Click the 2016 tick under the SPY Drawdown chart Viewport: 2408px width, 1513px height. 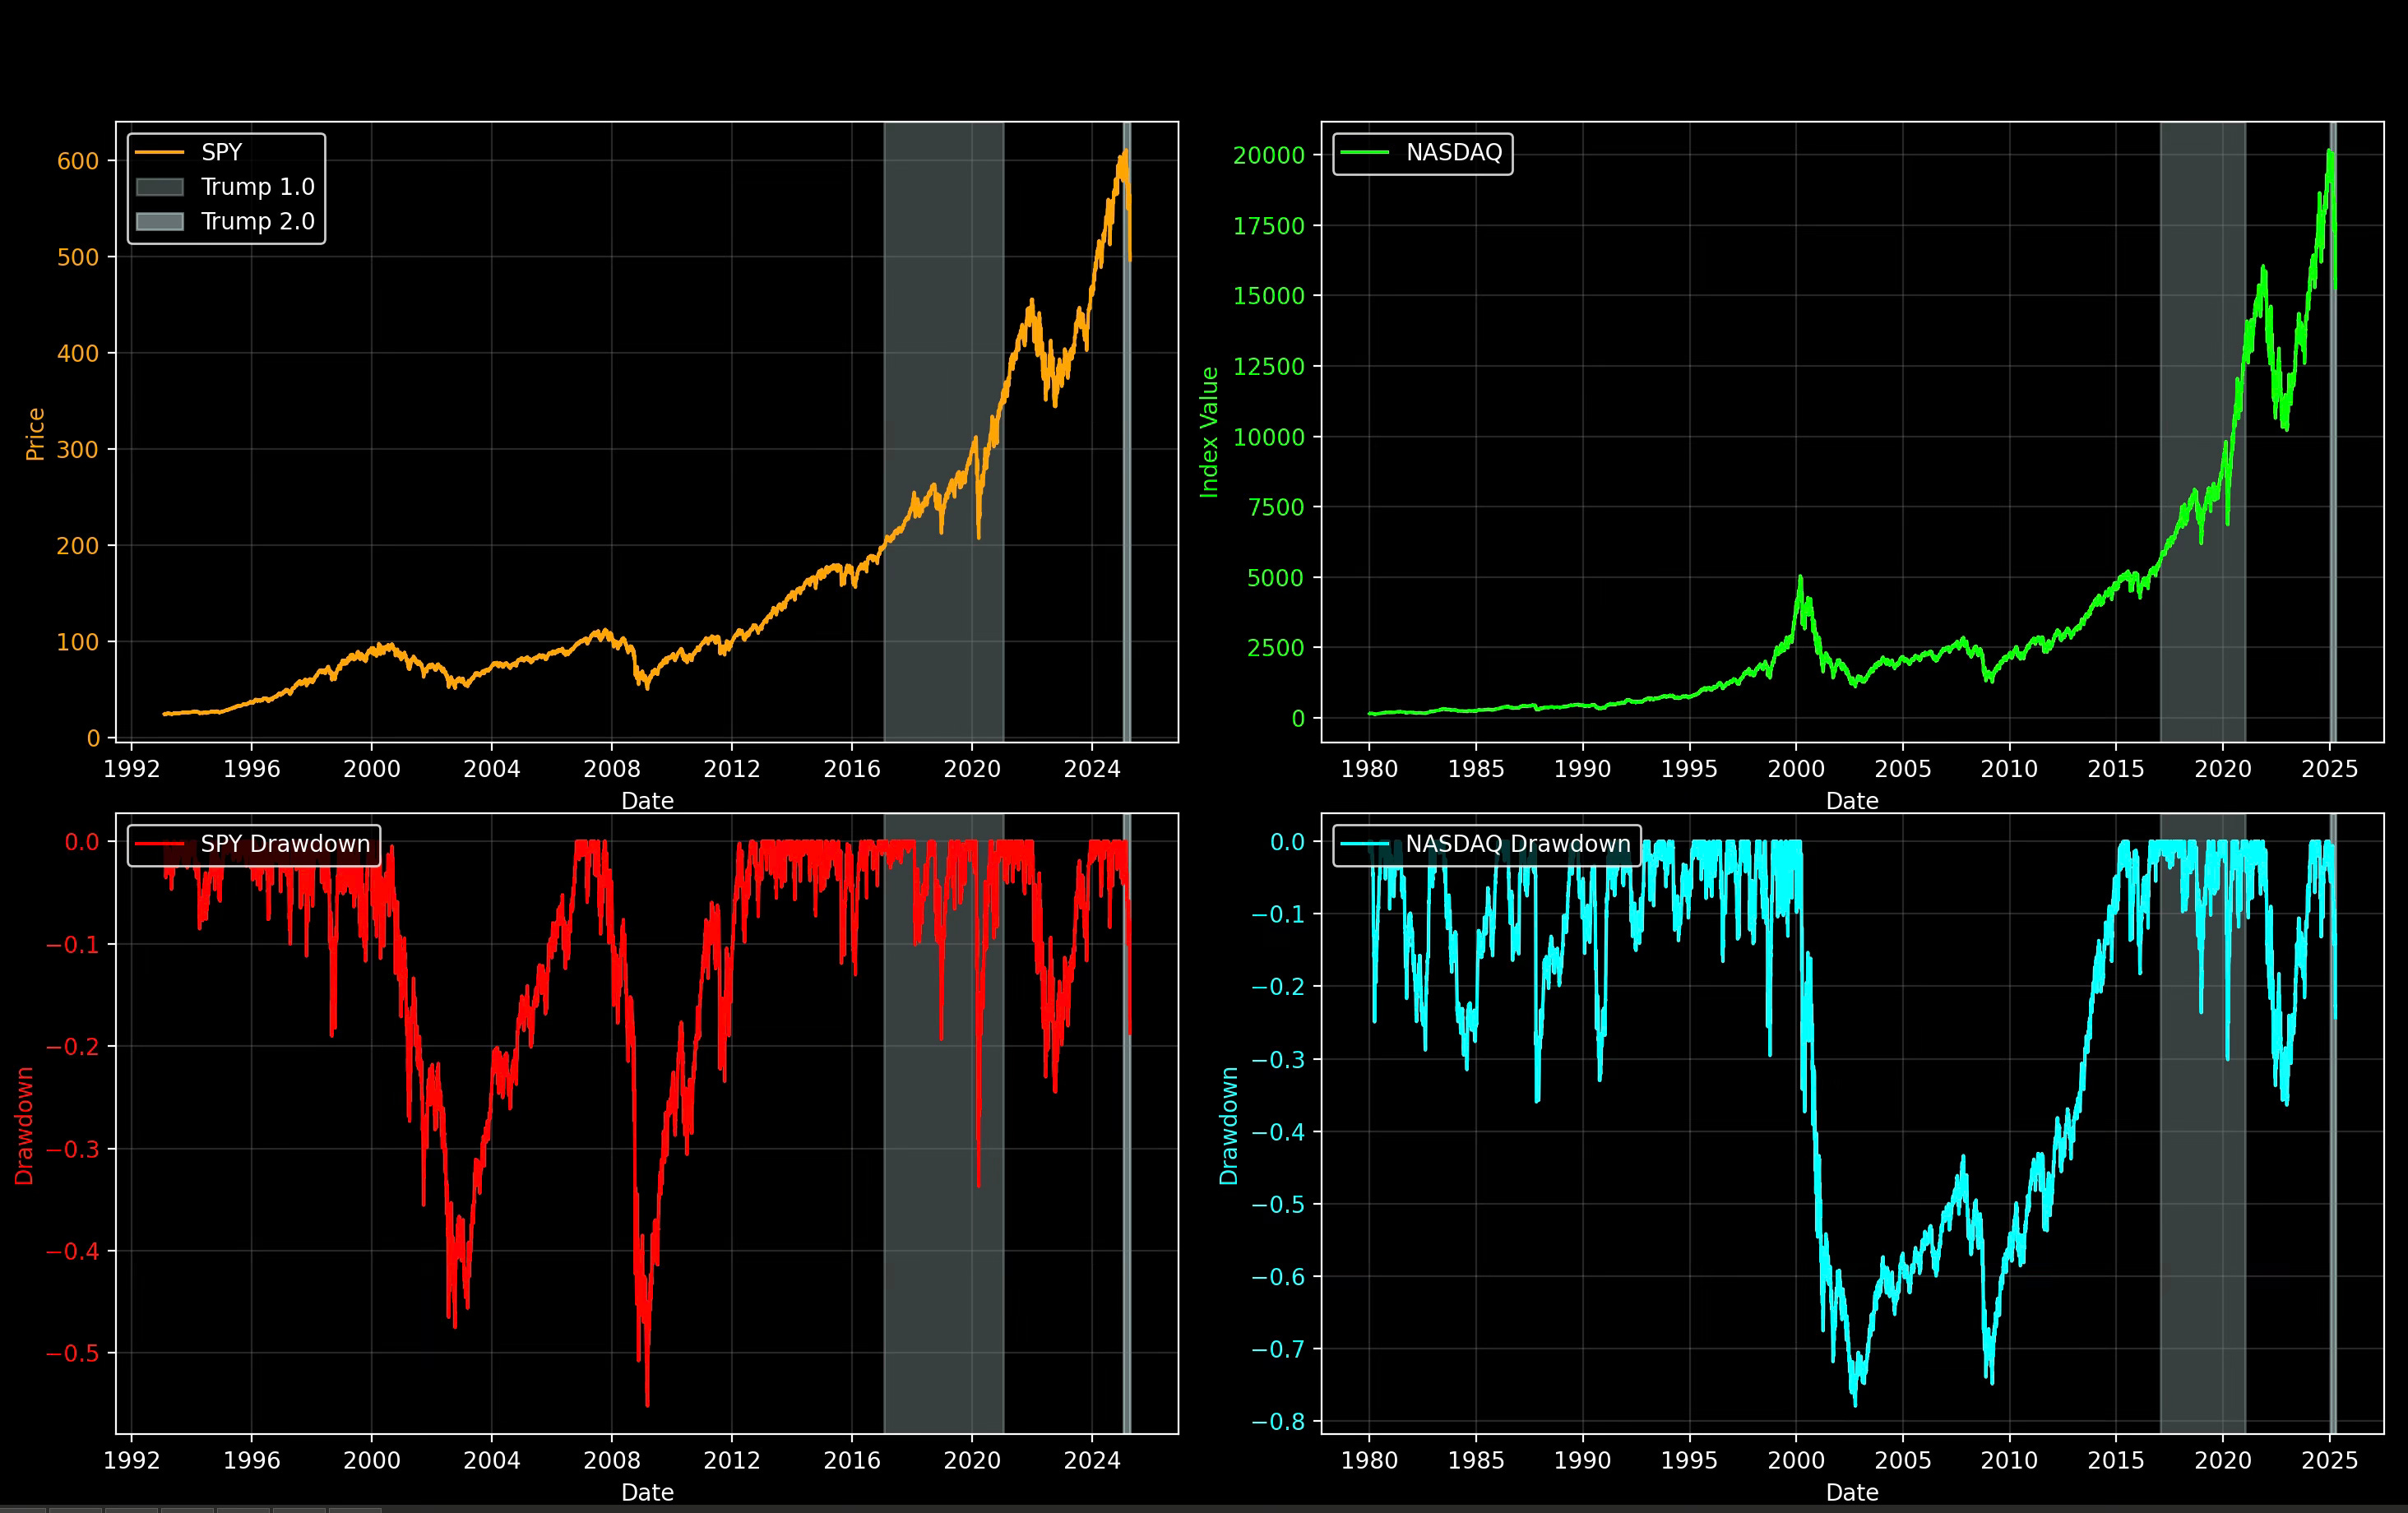(851, 1461)
